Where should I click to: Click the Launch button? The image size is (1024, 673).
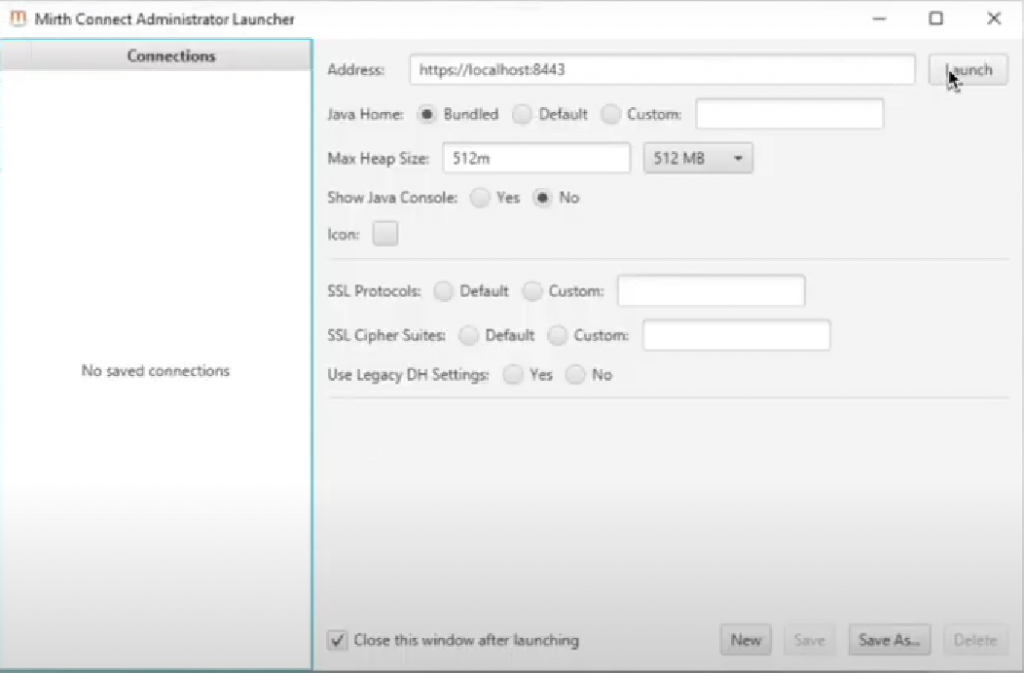[968, 70]
